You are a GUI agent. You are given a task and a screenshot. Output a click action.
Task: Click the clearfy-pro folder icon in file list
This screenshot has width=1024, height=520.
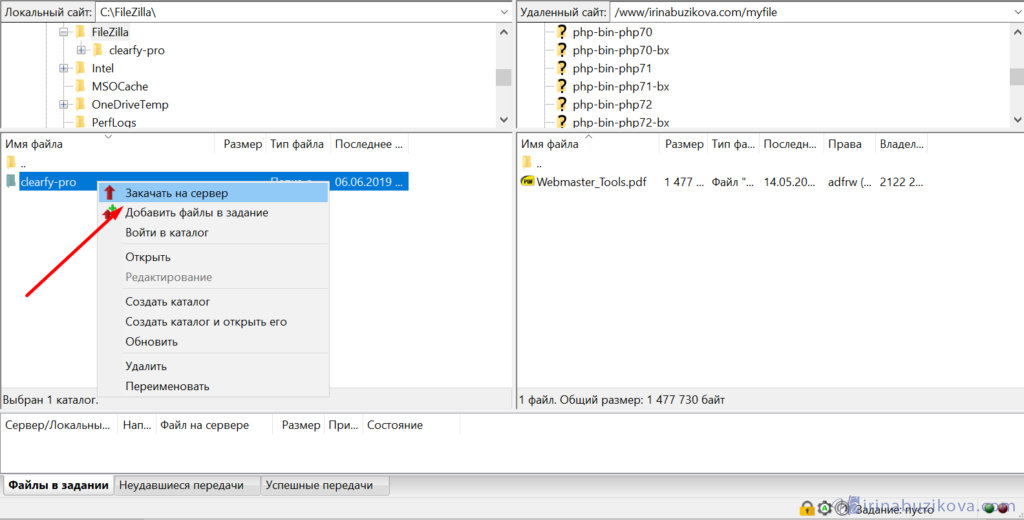[x=11, y=182]
